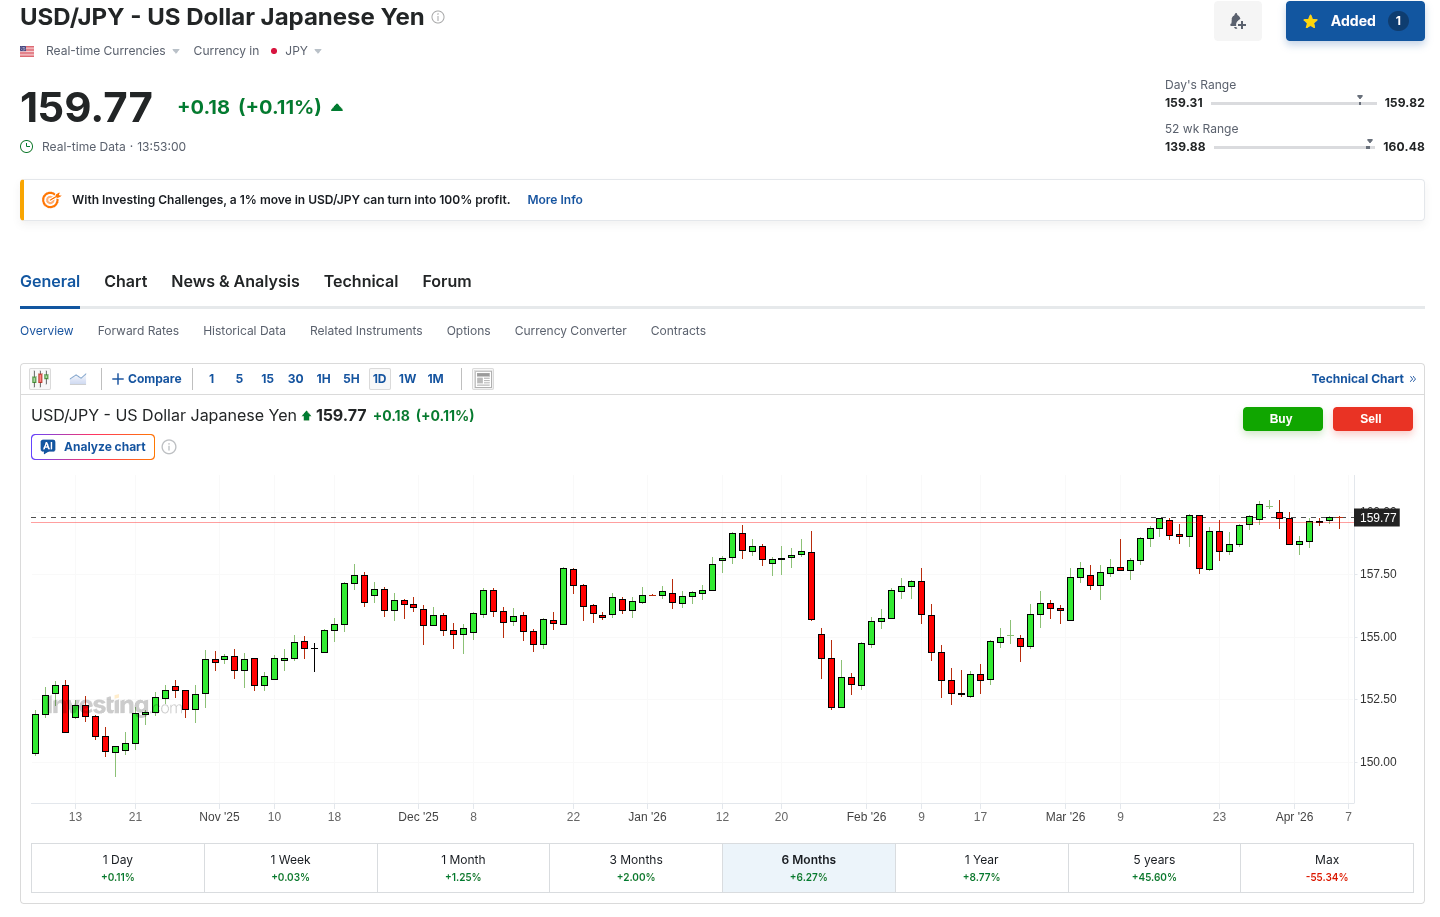The height and width of the screenshot is (917, 1440).
Task: Click the Investing Challenges target icon
Action: 51,200
